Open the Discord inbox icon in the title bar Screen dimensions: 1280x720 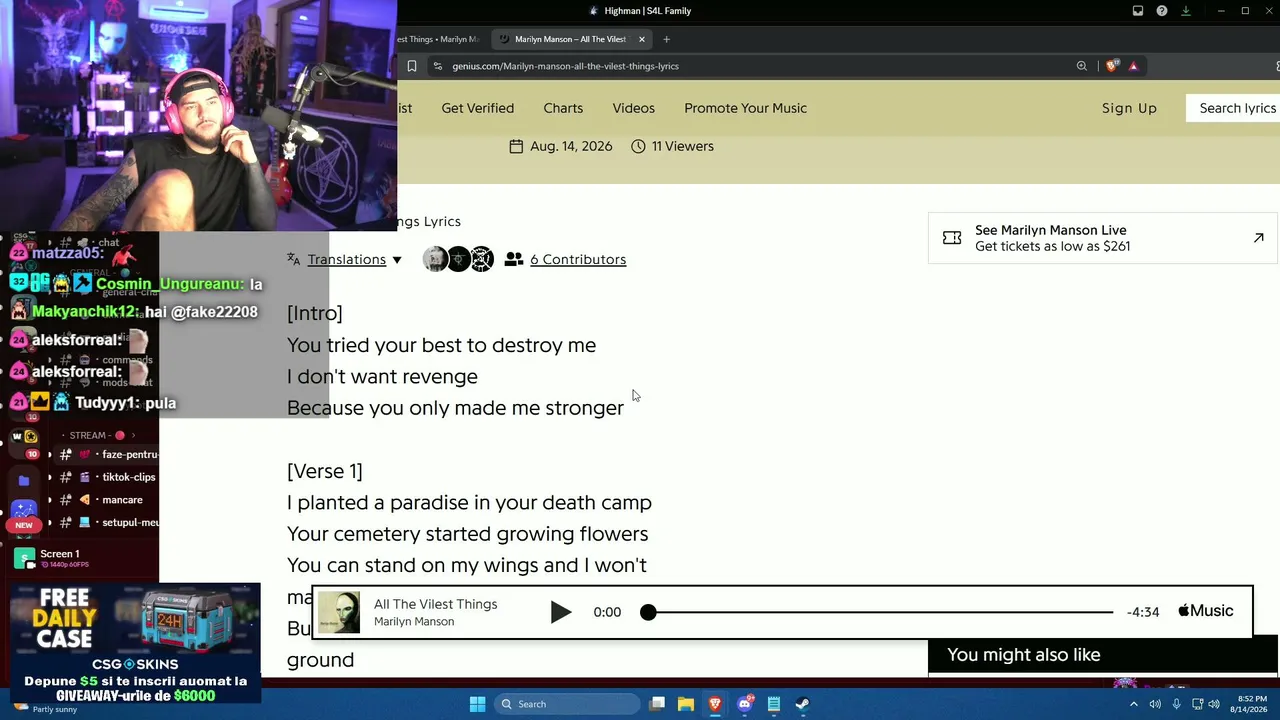tap(1138, 11)
